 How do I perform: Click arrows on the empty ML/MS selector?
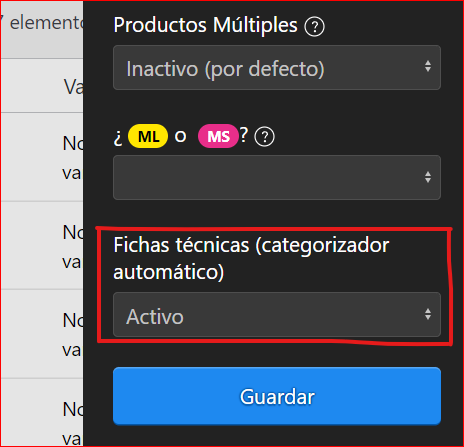pos(428,177)
